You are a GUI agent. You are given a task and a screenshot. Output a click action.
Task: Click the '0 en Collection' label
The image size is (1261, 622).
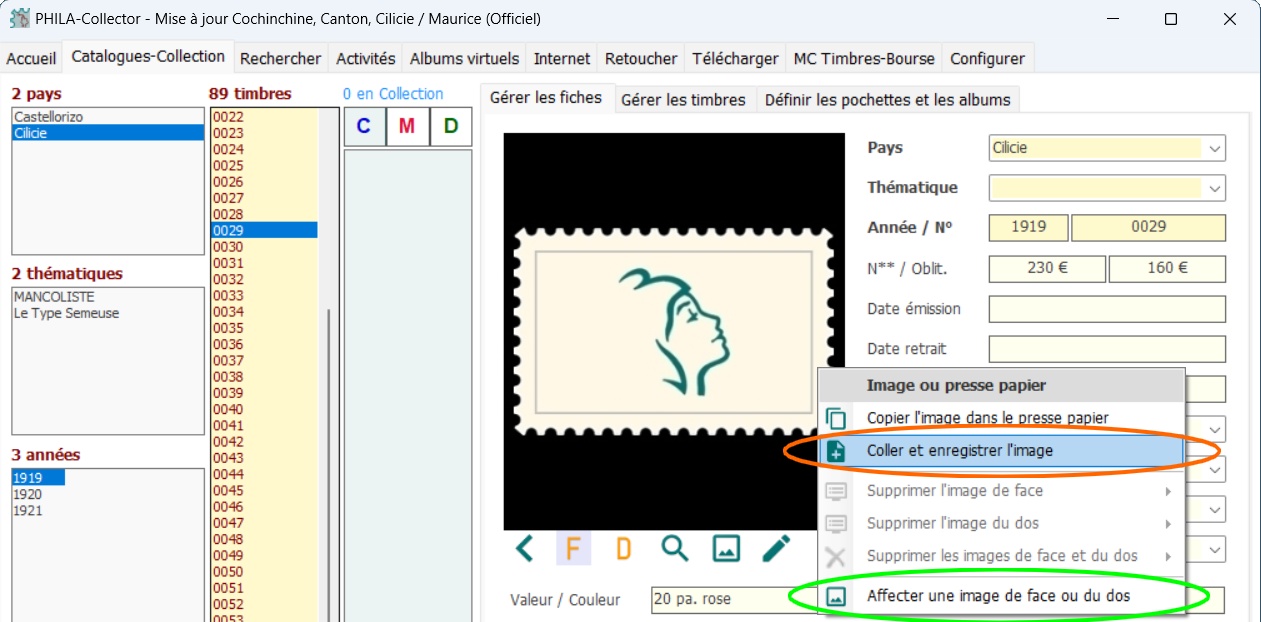393,94
